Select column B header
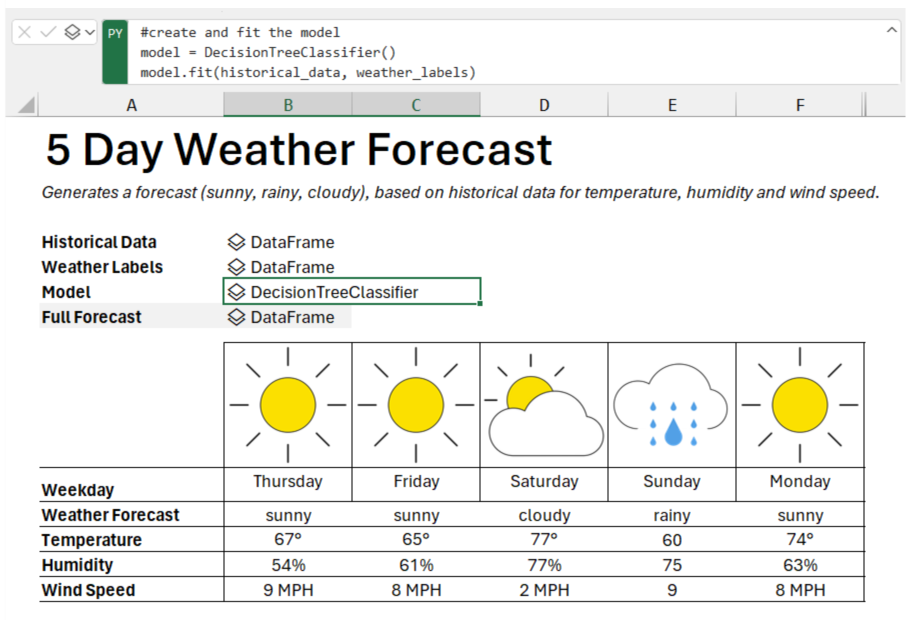The image size is (913, 620). (x=288, y=105)
